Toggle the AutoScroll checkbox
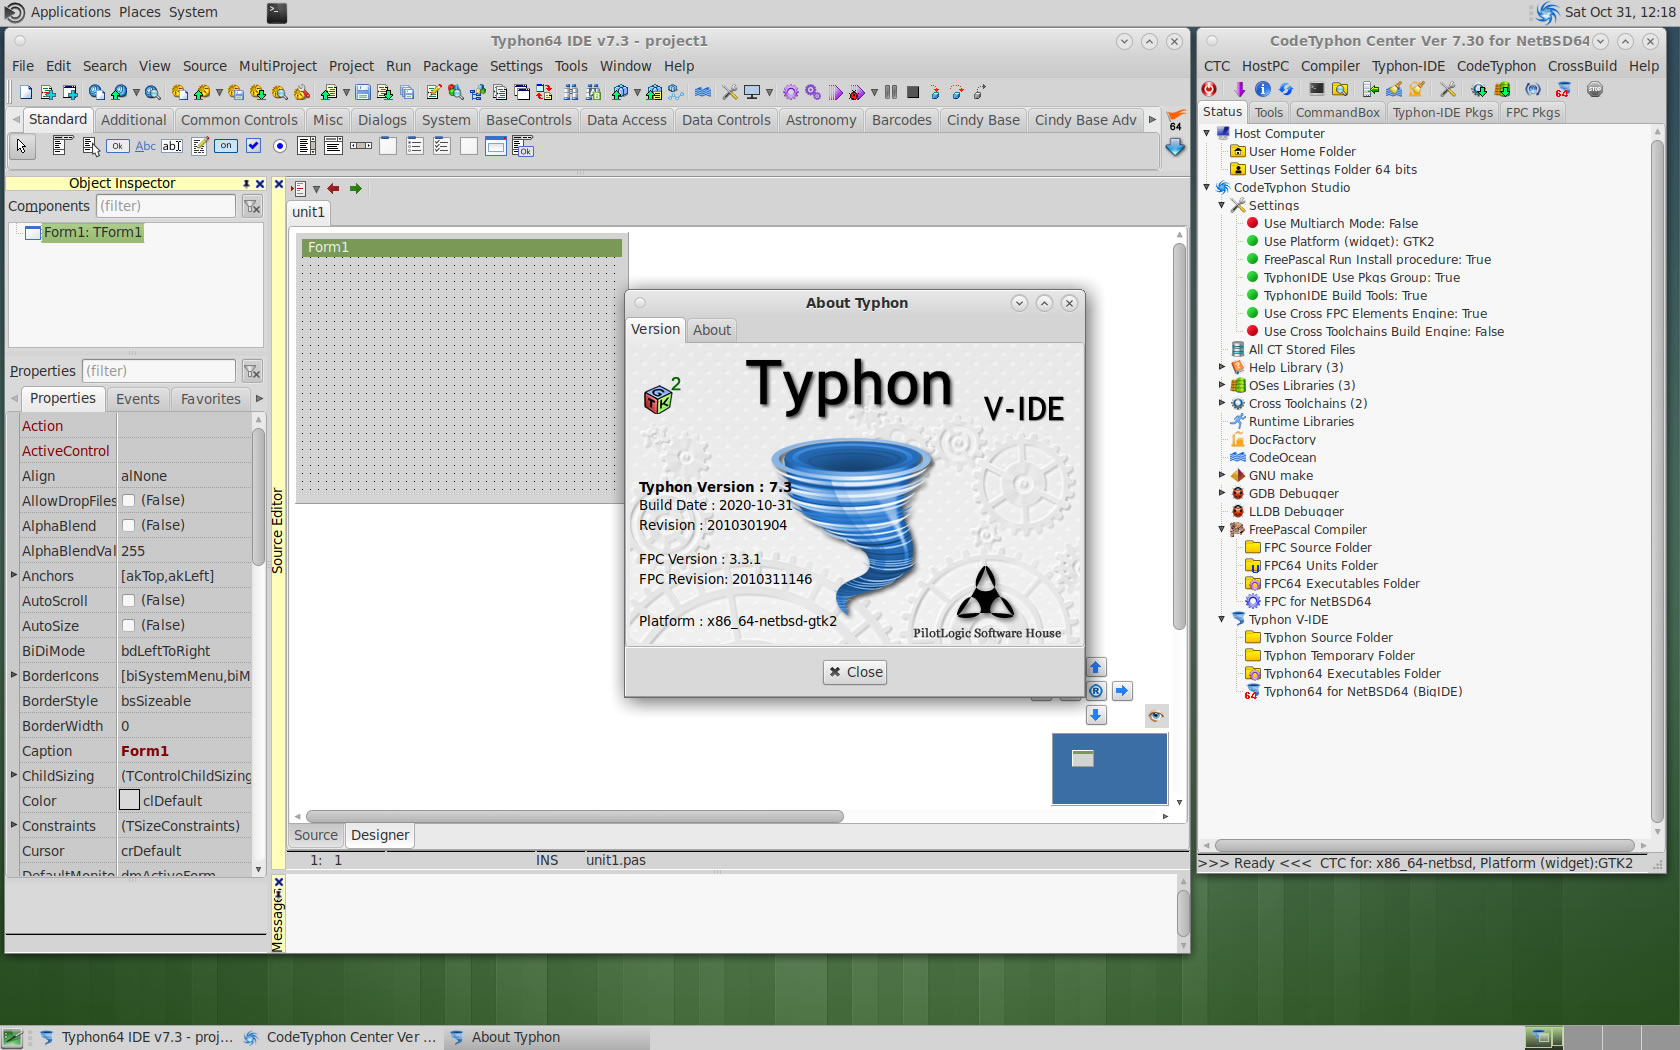Viewport: 1680px width, 1050px height. (128, 600)
